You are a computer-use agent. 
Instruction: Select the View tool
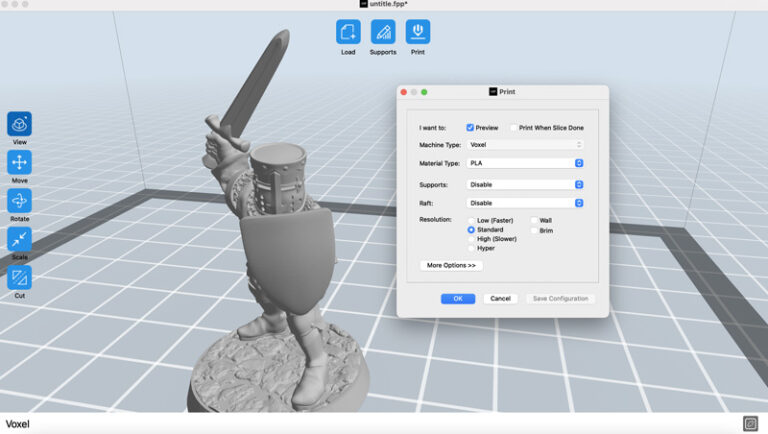tap(19, 124)
